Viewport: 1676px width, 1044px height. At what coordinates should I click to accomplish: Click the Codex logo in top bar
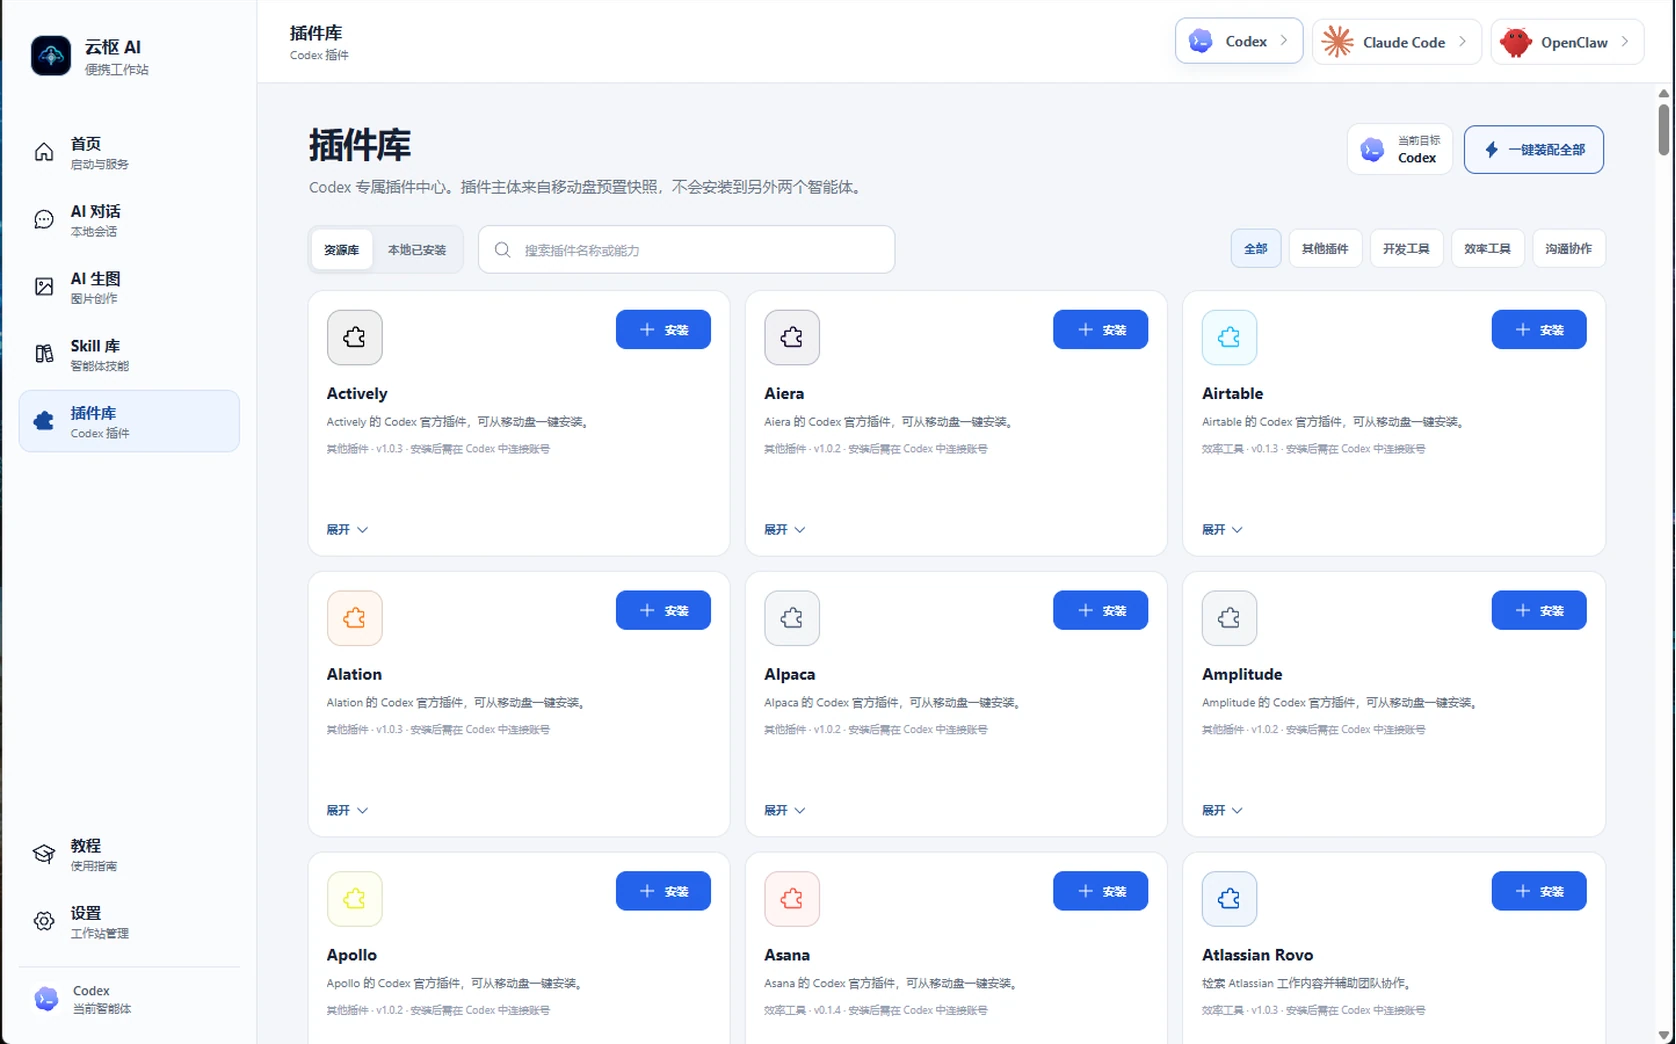1201,41
